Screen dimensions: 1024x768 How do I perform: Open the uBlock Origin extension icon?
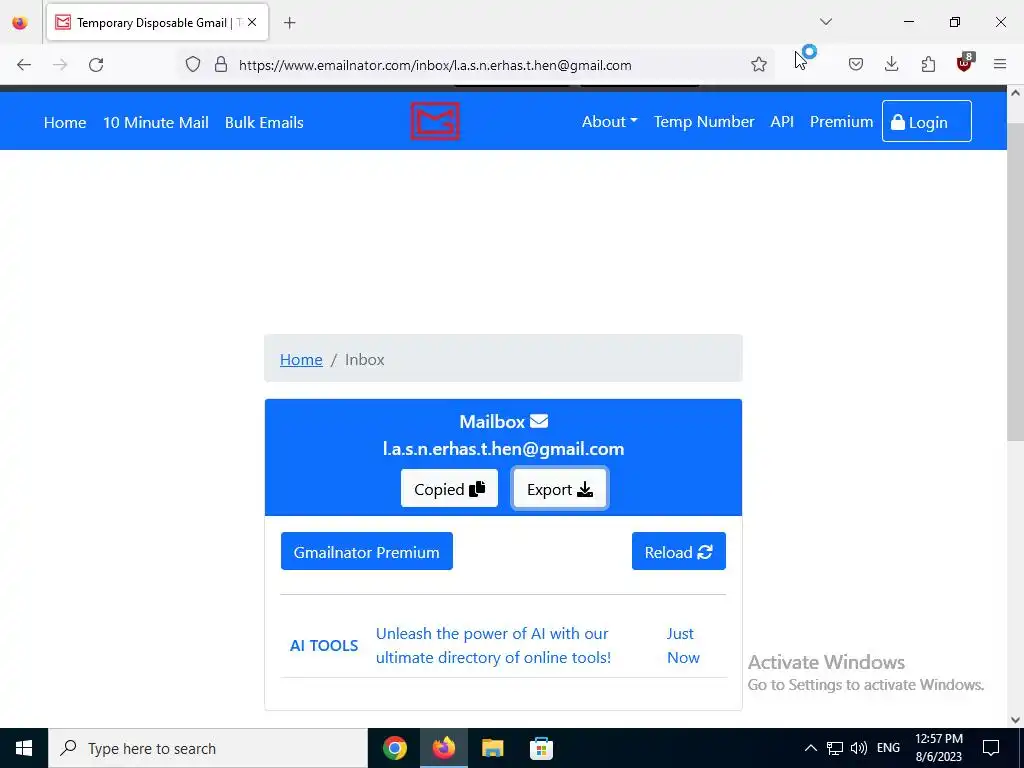tap(965, 63)
